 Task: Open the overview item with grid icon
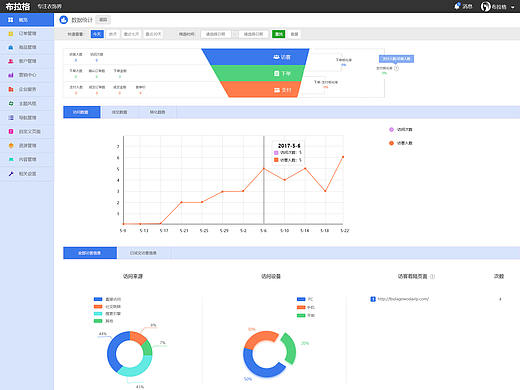pos(27,20)
